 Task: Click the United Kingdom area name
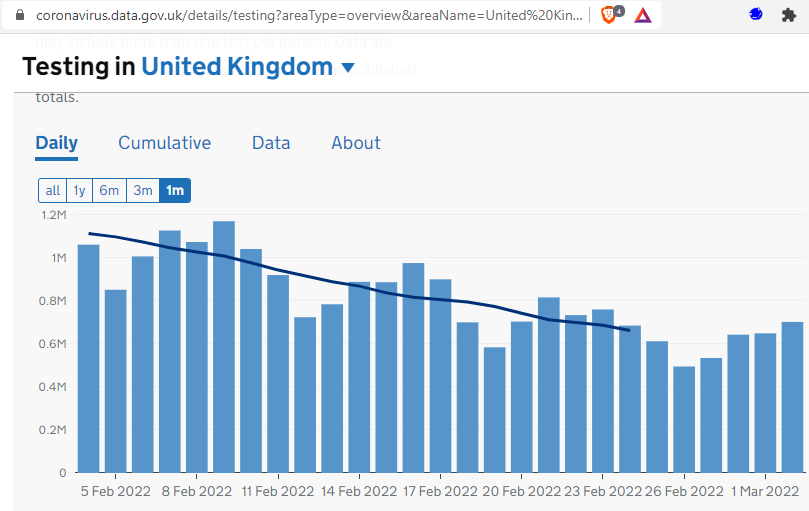[236, 67]
